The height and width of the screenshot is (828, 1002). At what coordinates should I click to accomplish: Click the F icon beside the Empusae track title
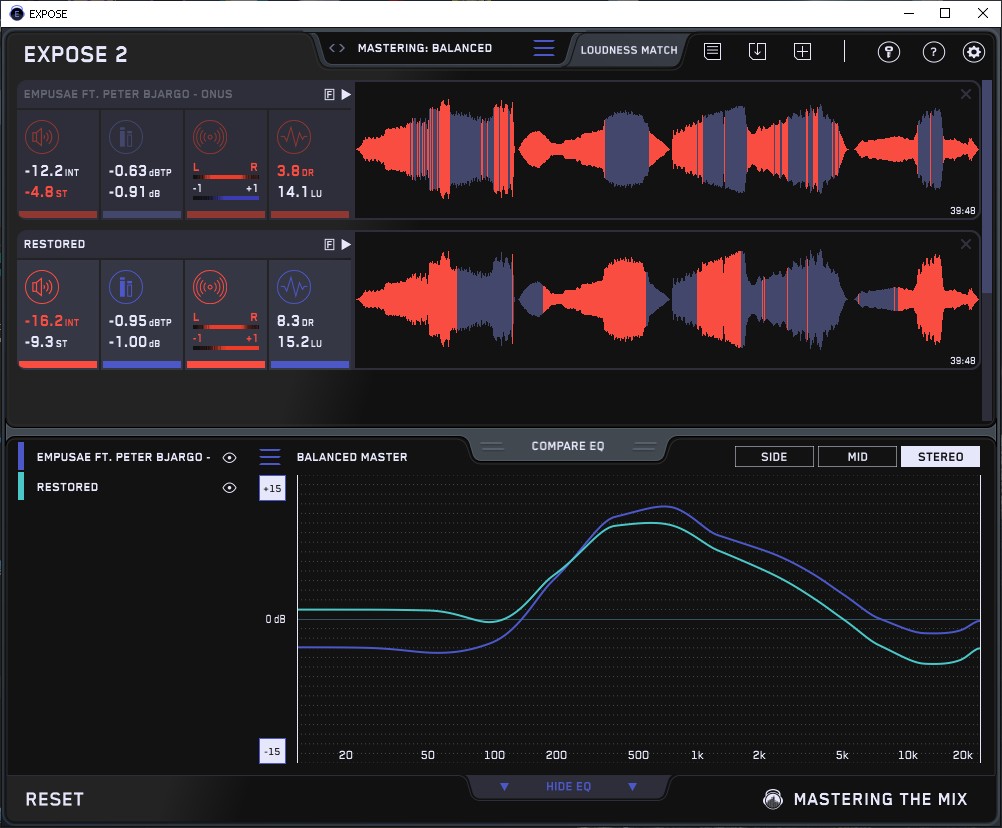(329, 95)
